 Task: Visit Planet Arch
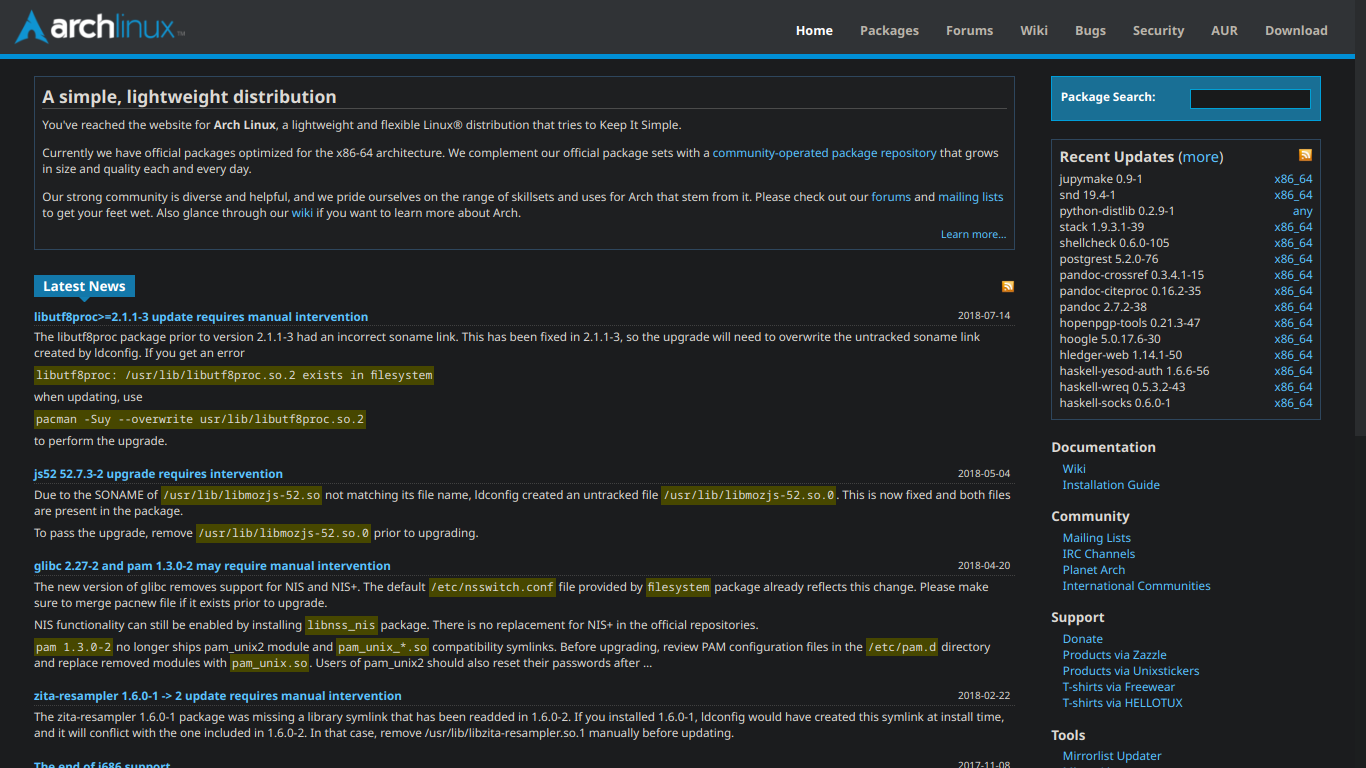coord(1093,569)
